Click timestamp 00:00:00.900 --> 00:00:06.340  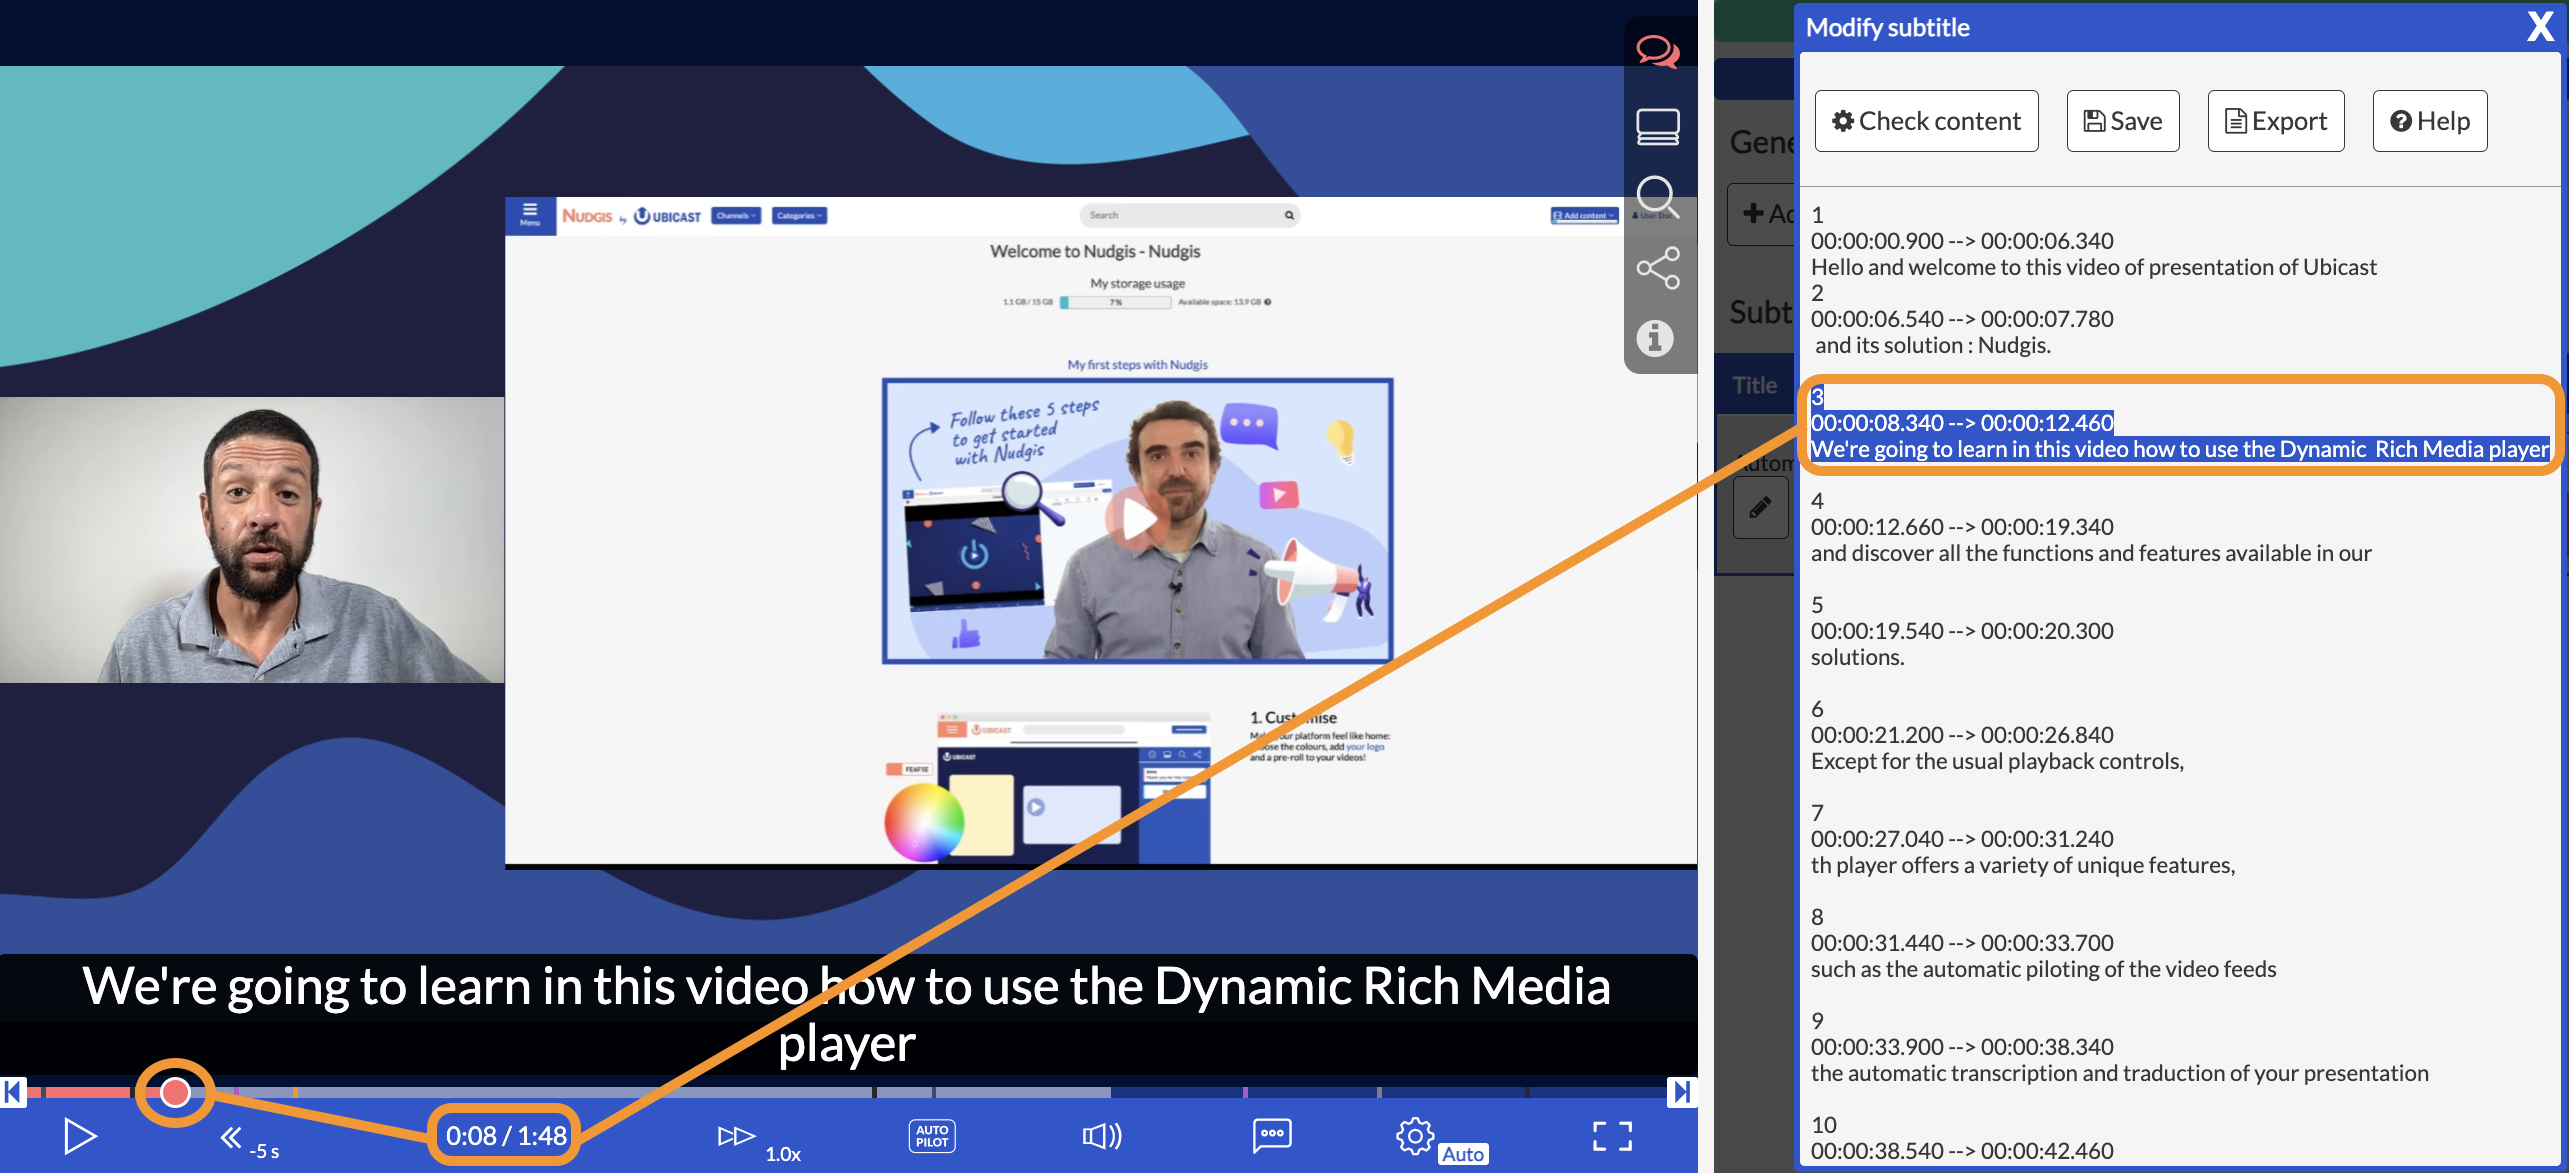[x=1961, y=241]
